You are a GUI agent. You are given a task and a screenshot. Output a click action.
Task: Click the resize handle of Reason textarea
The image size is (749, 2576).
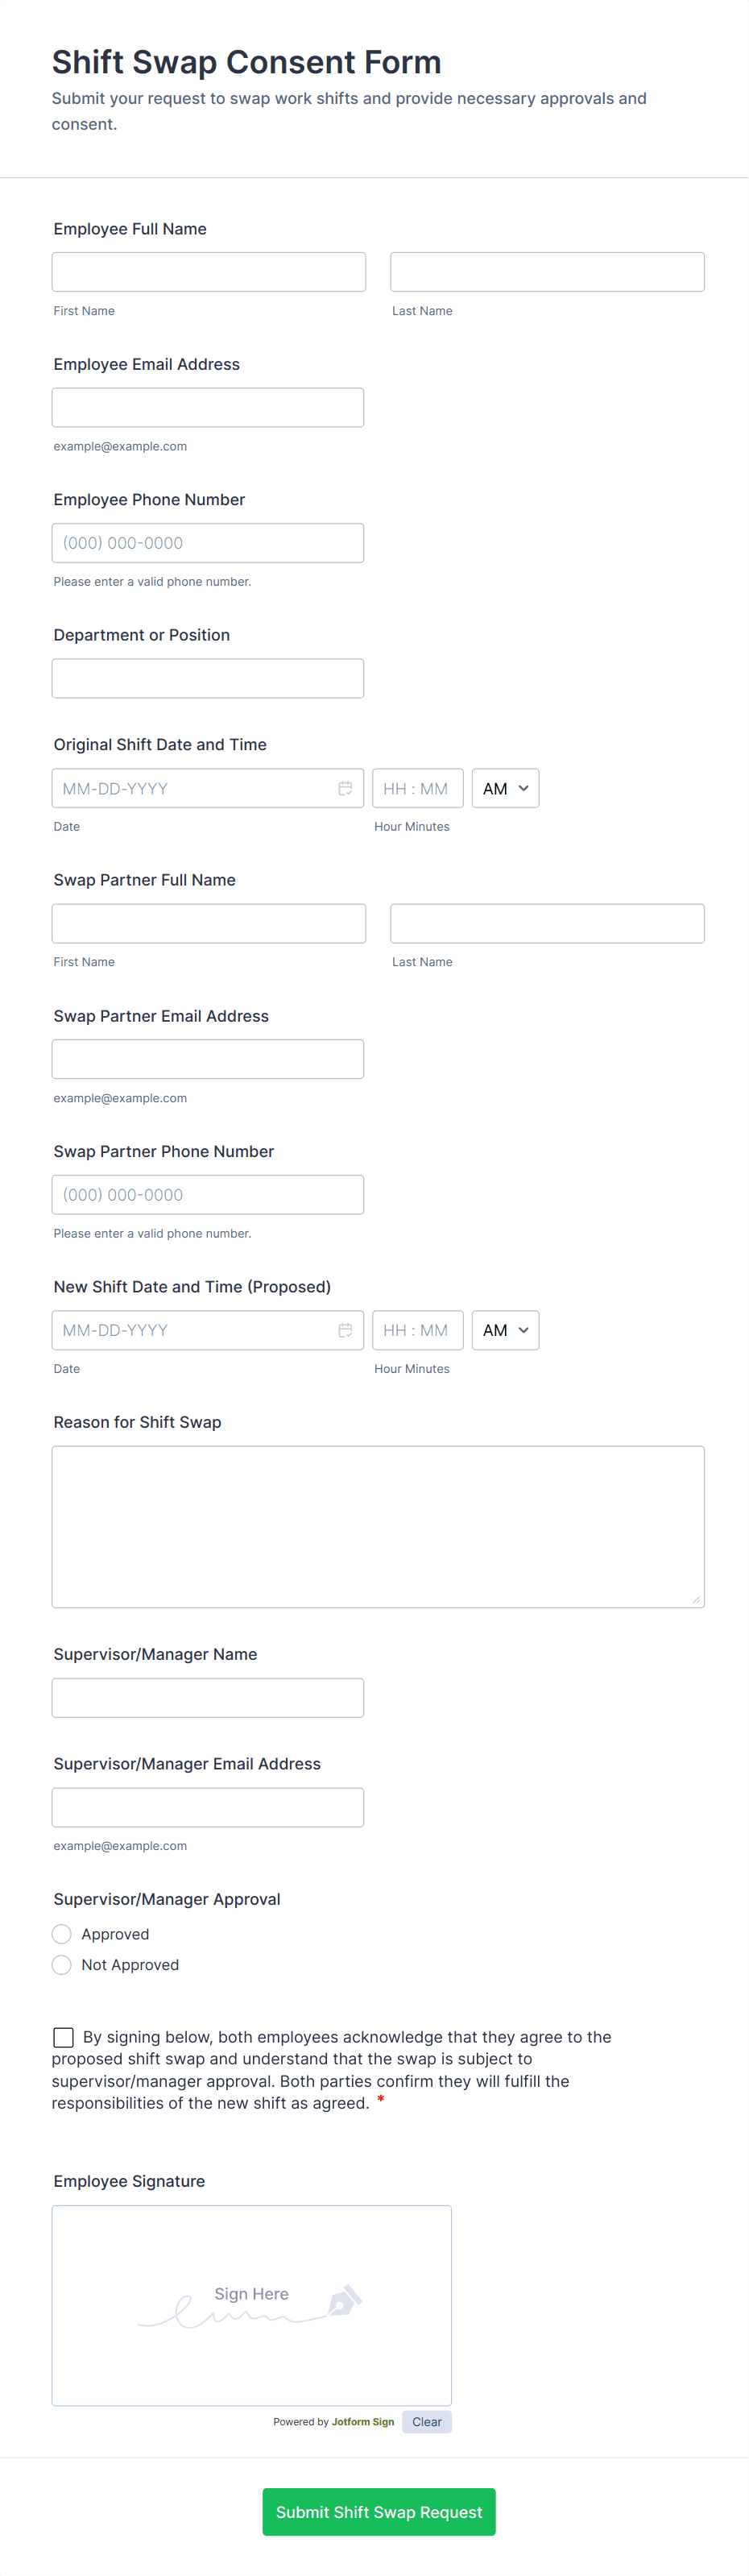(696, 1599)
